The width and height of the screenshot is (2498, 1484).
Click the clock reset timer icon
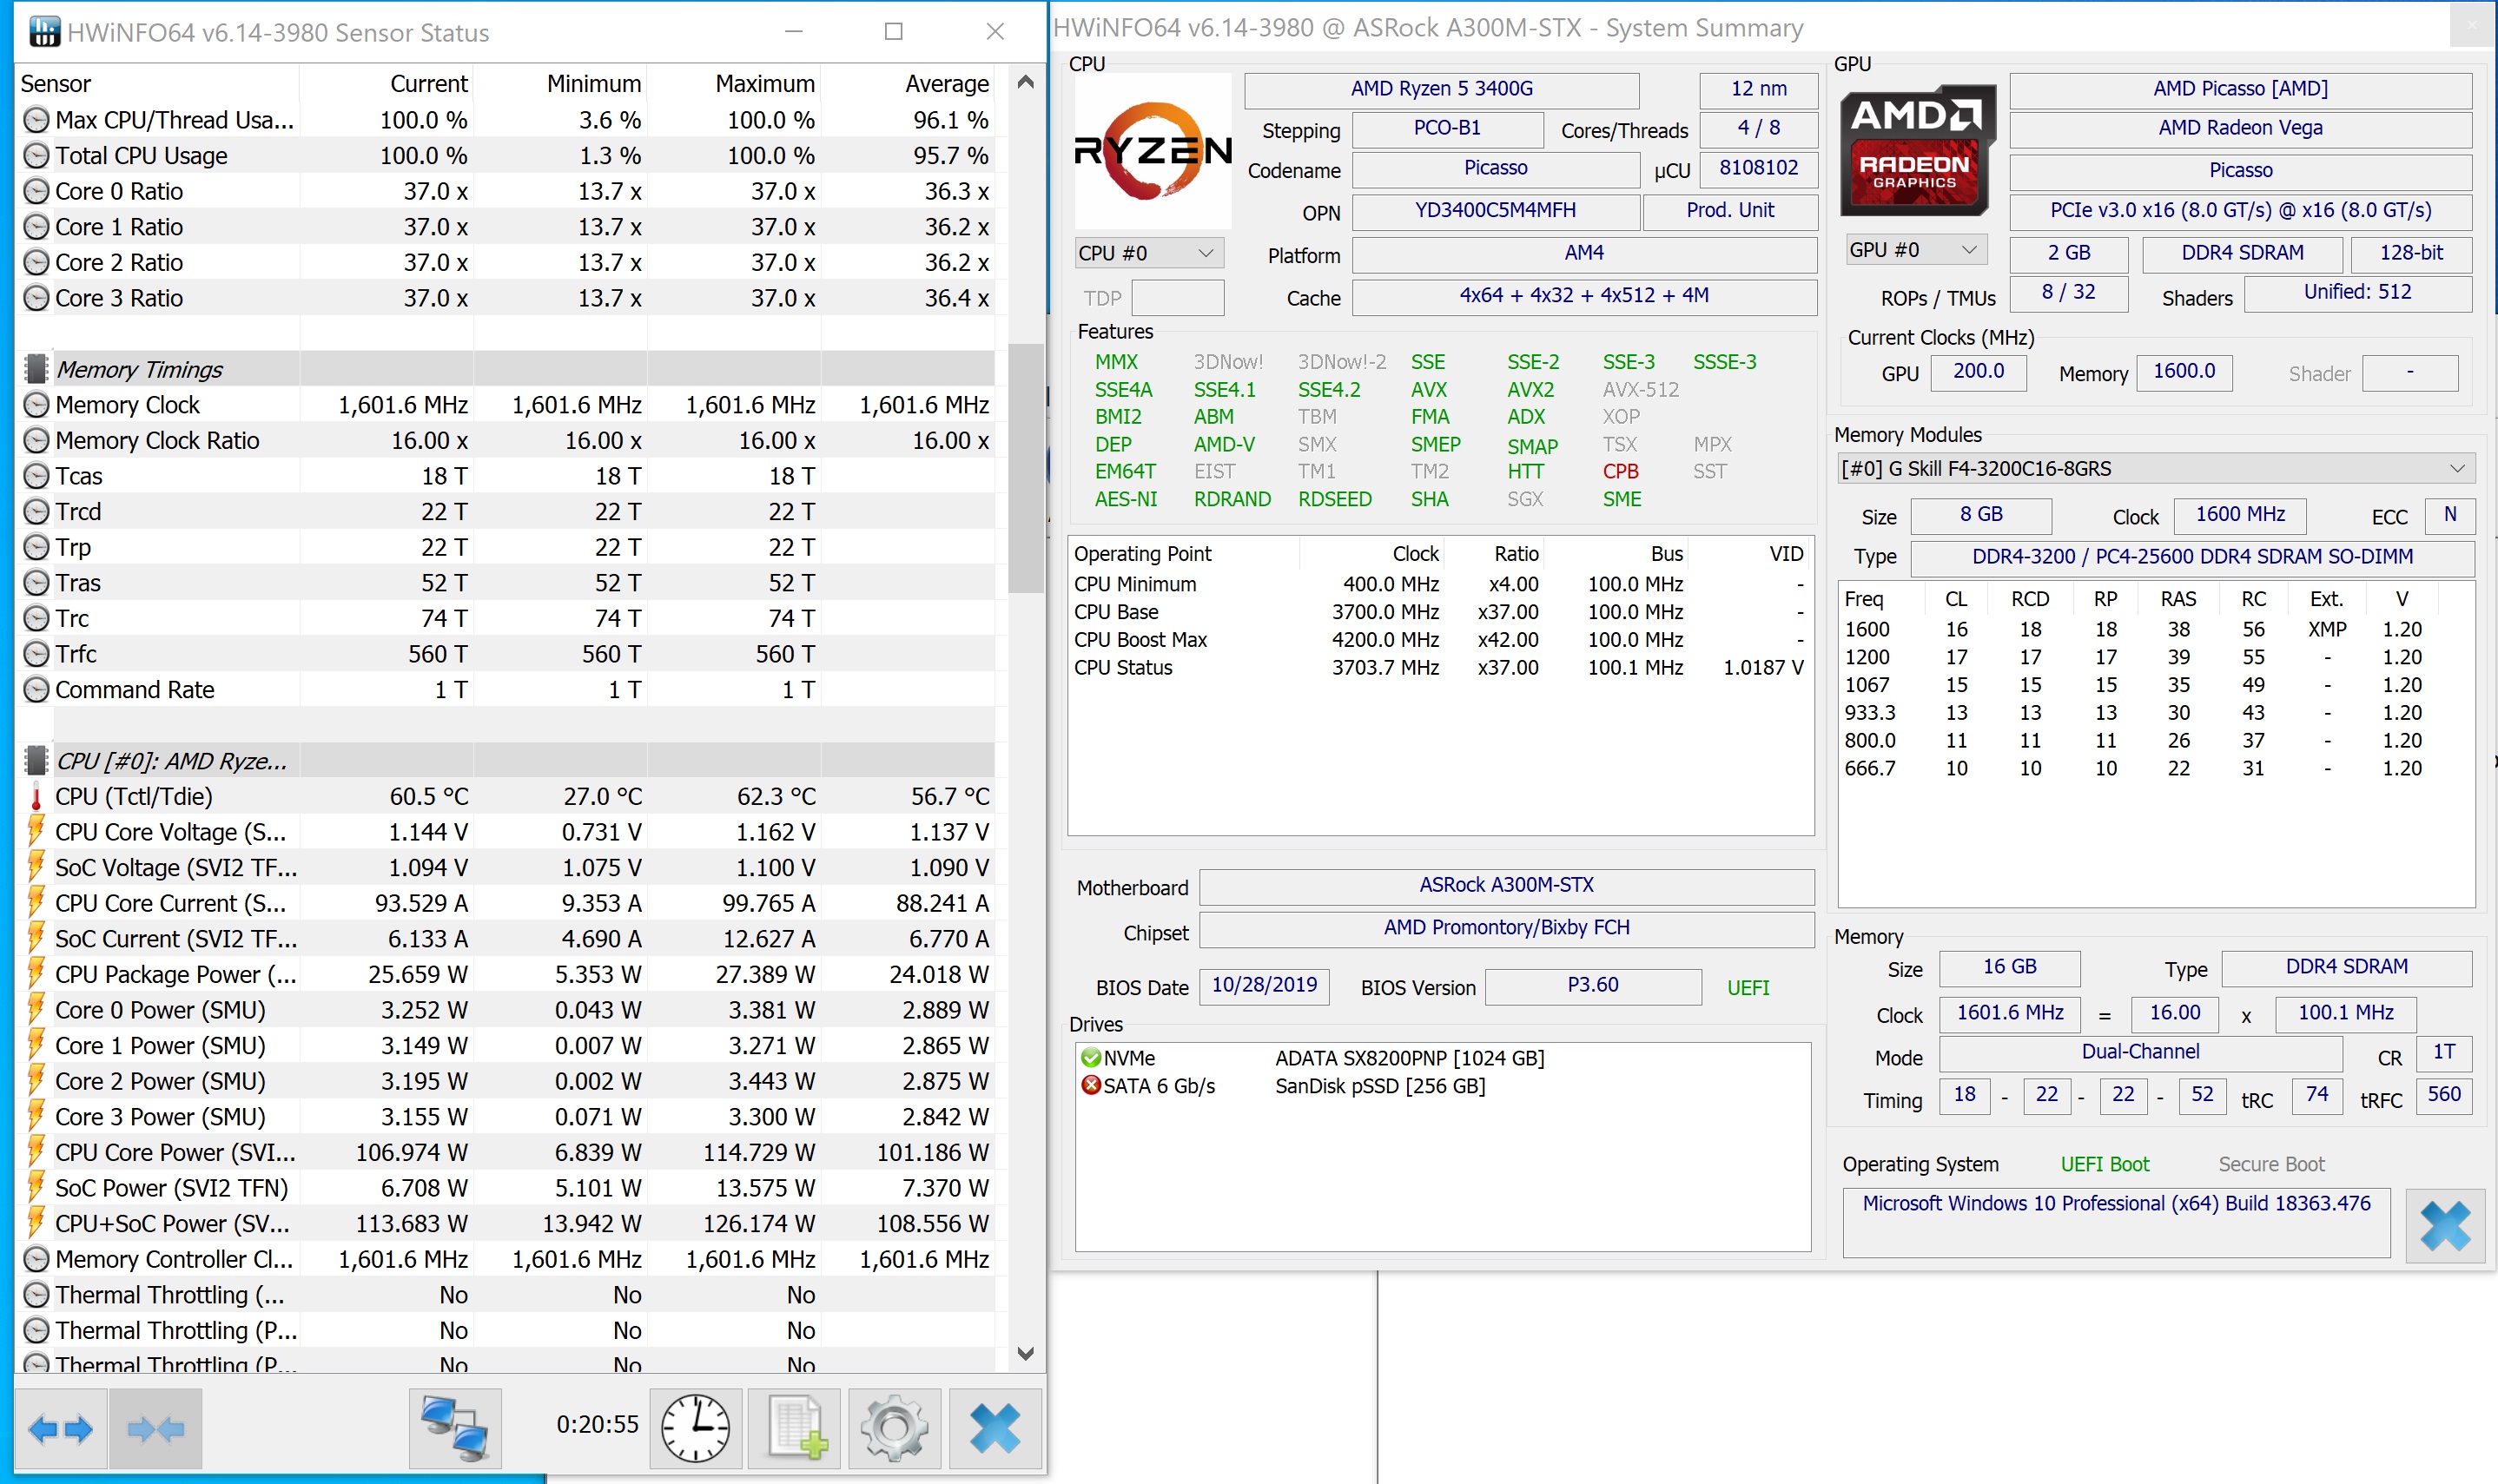[x=696, y=1429]
